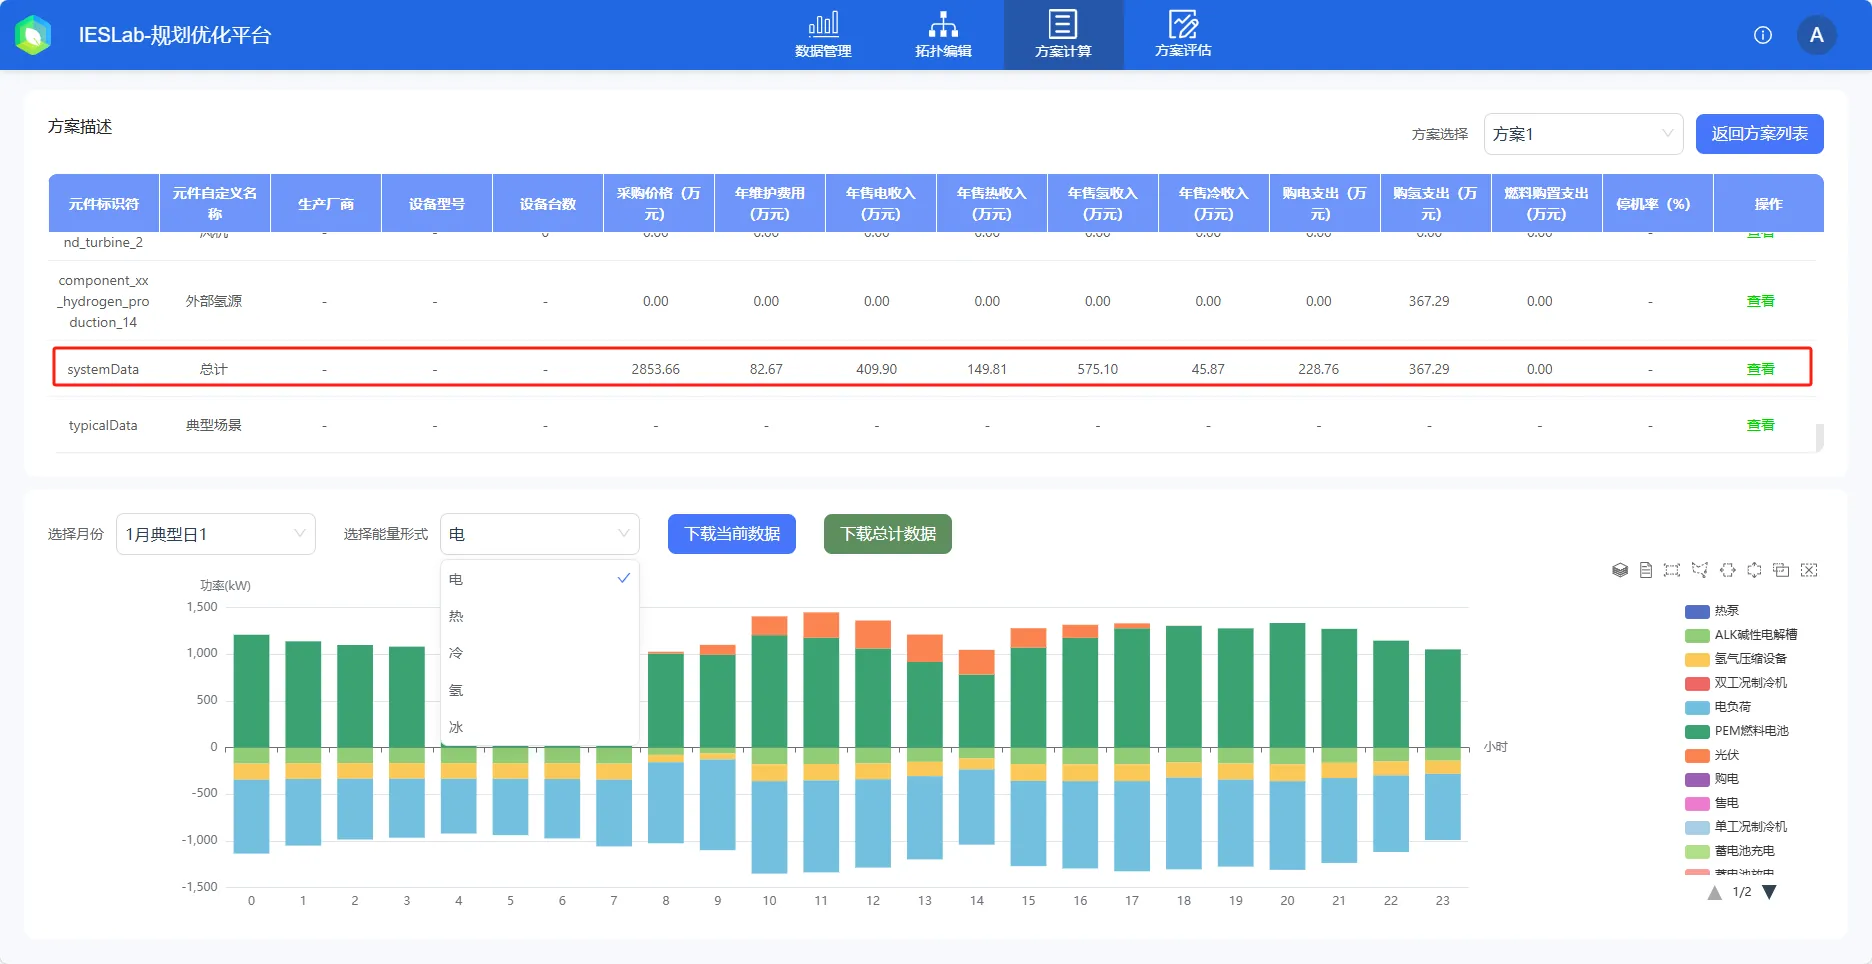1872x964 pixels.
Task: Click 查看 in the systemData 总计 row
Action: [1760, 369]
